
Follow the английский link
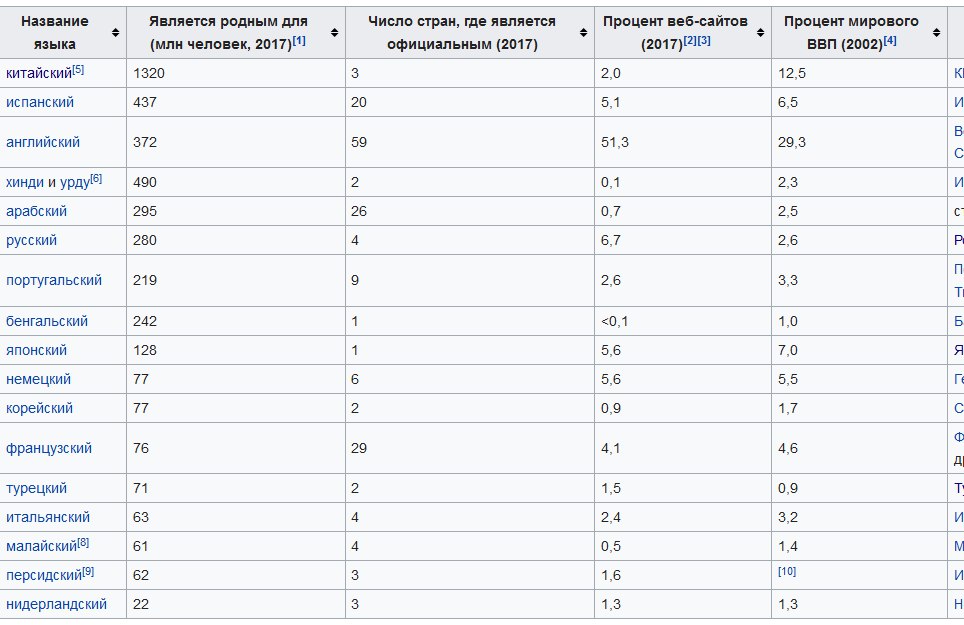point(43,142)
